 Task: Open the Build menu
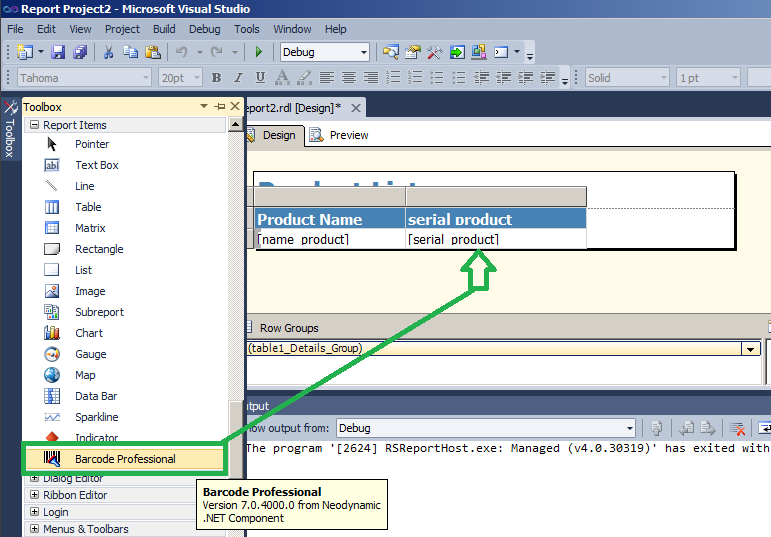click(x=164, y=29)
